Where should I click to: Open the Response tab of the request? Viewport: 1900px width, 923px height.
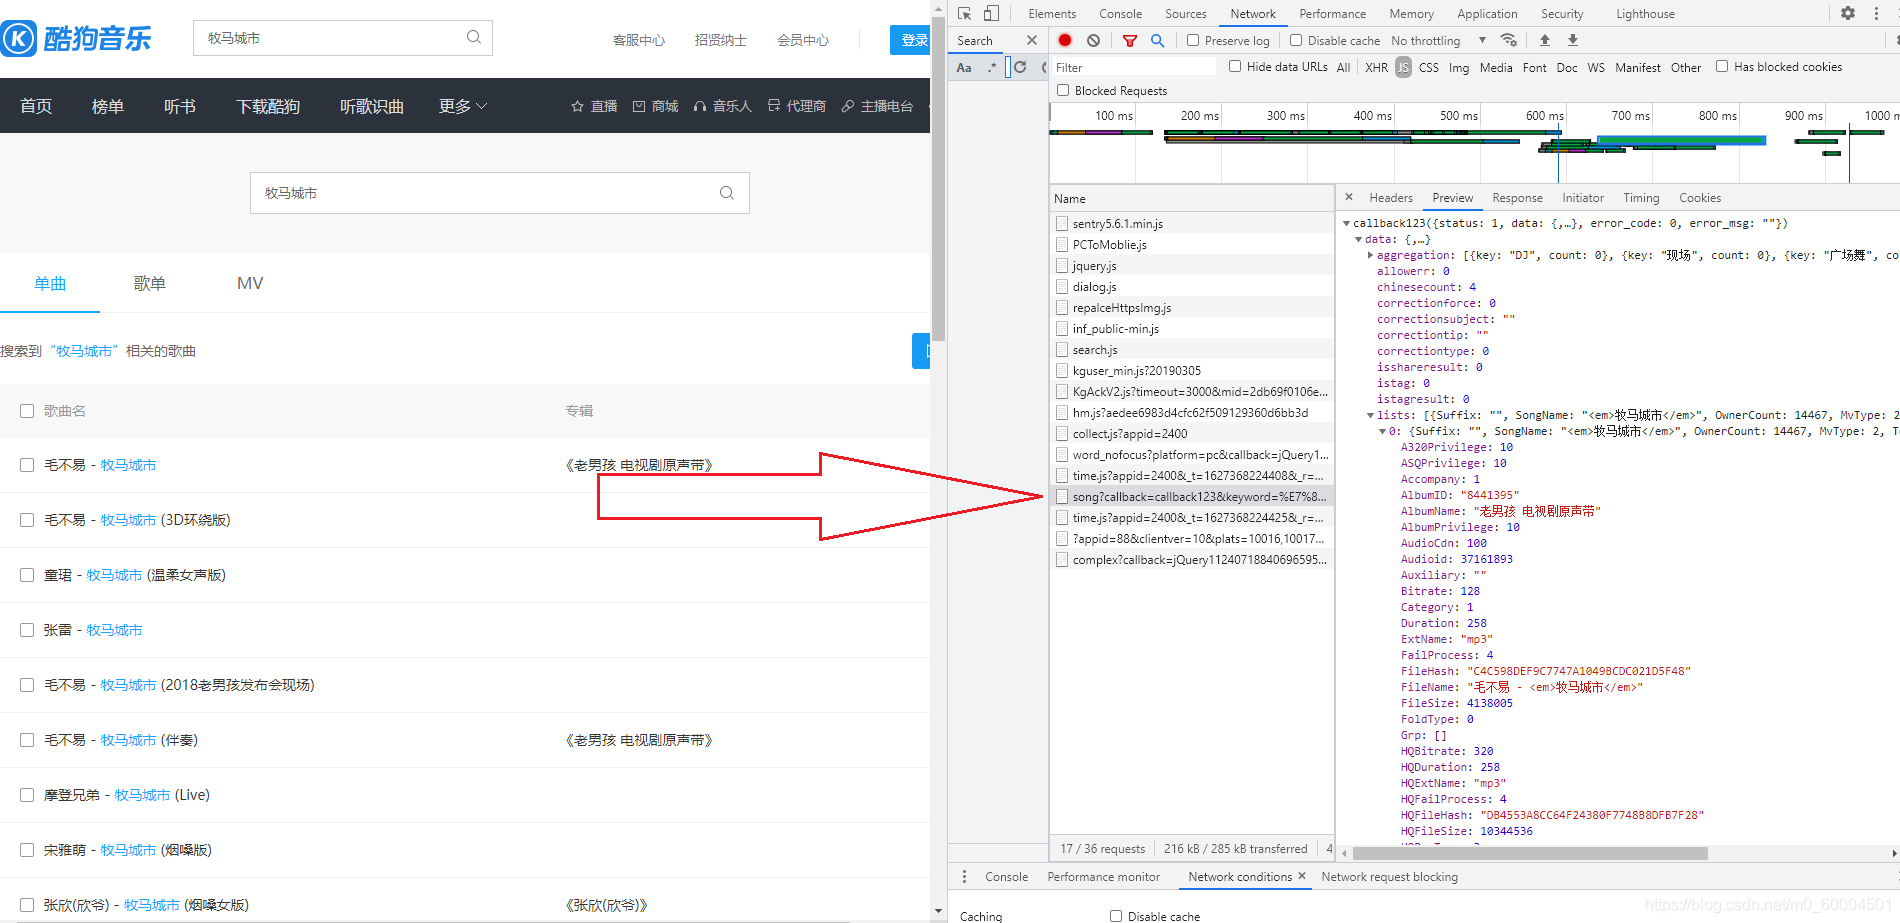[1517, 198]
